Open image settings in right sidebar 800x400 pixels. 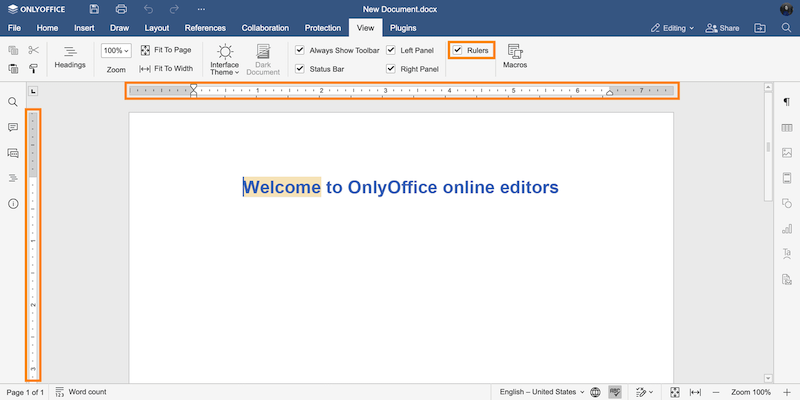[x=786, y=153]
